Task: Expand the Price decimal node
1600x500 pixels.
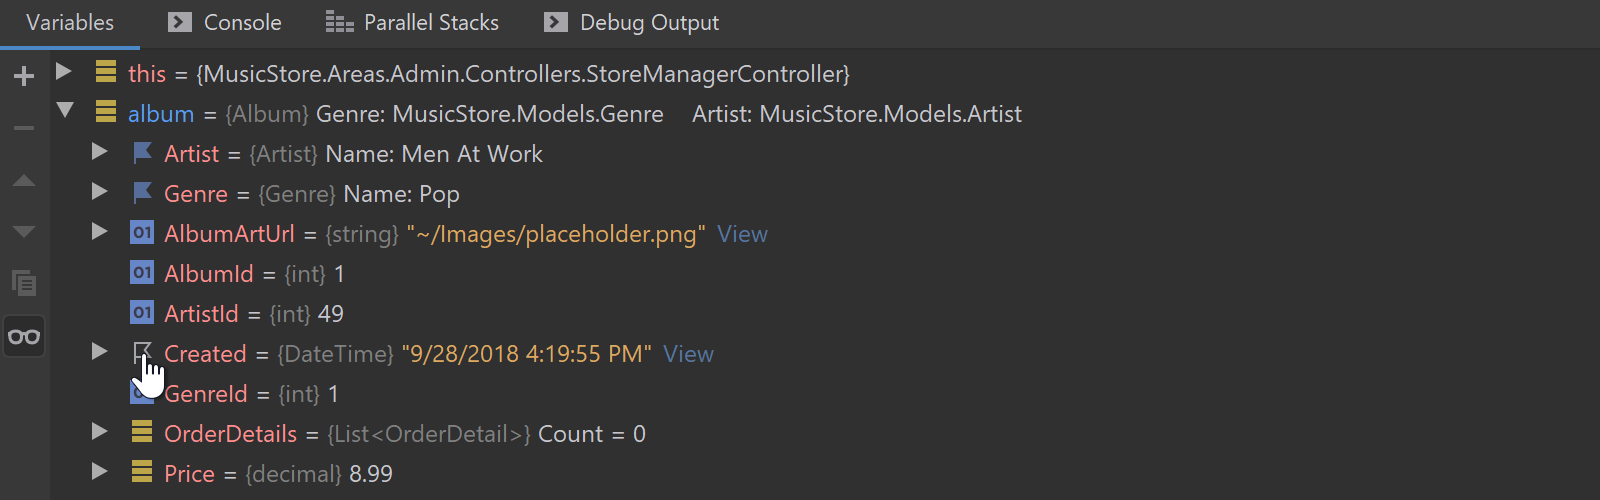Action: point(99,471)
